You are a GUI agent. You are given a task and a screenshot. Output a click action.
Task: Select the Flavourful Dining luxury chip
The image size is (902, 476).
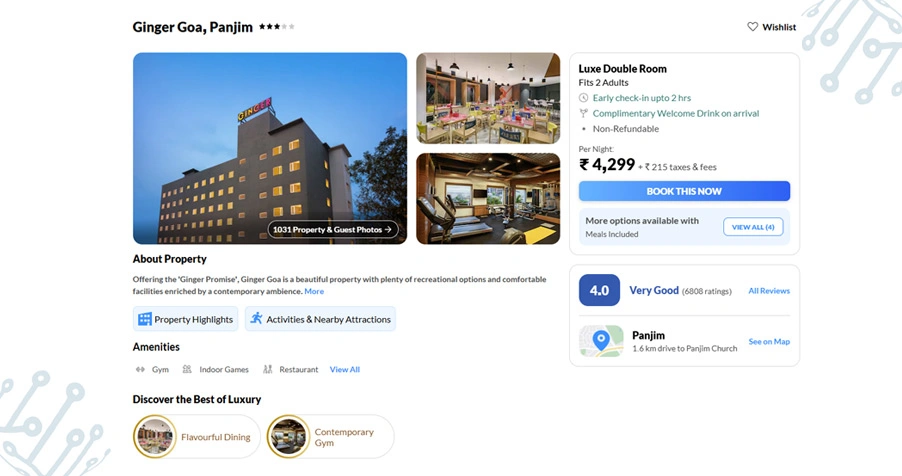(x=197, y=437)
